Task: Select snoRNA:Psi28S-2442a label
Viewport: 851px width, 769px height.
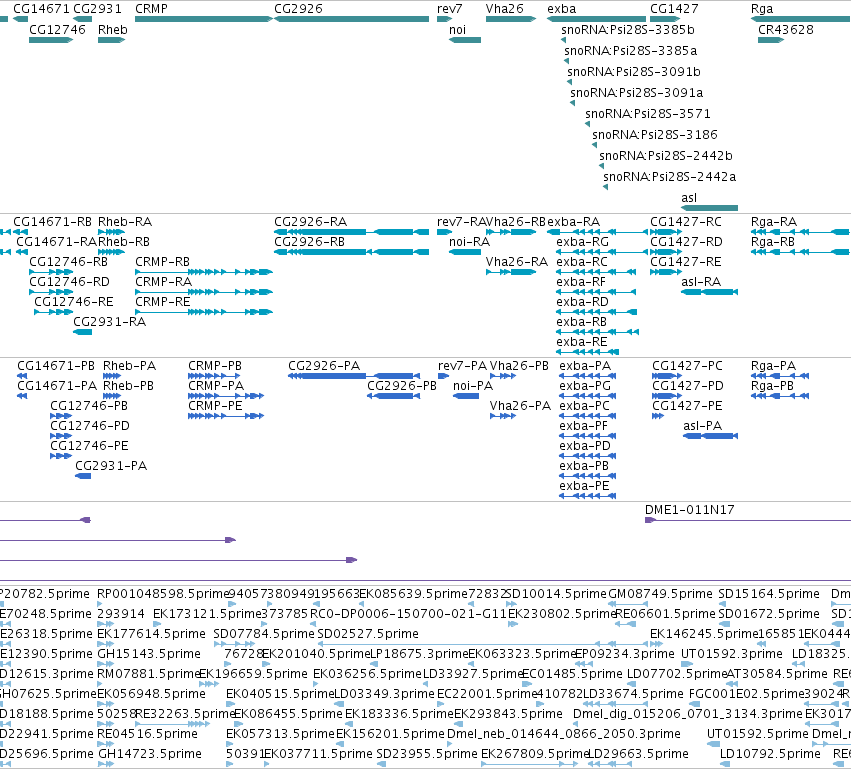Action: click(670, 177)
